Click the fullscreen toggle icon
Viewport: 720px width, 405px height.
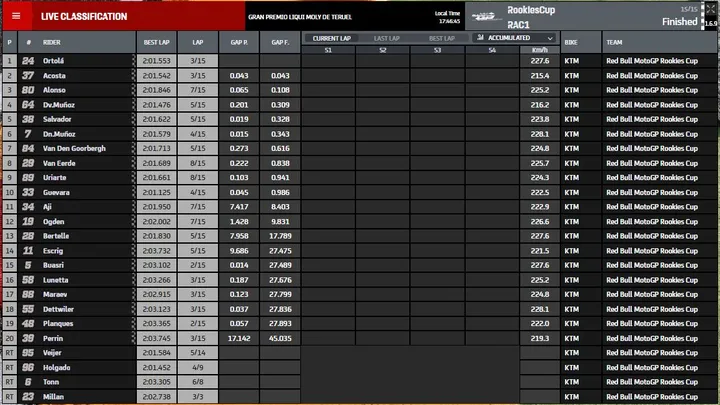tap(710, 9)
